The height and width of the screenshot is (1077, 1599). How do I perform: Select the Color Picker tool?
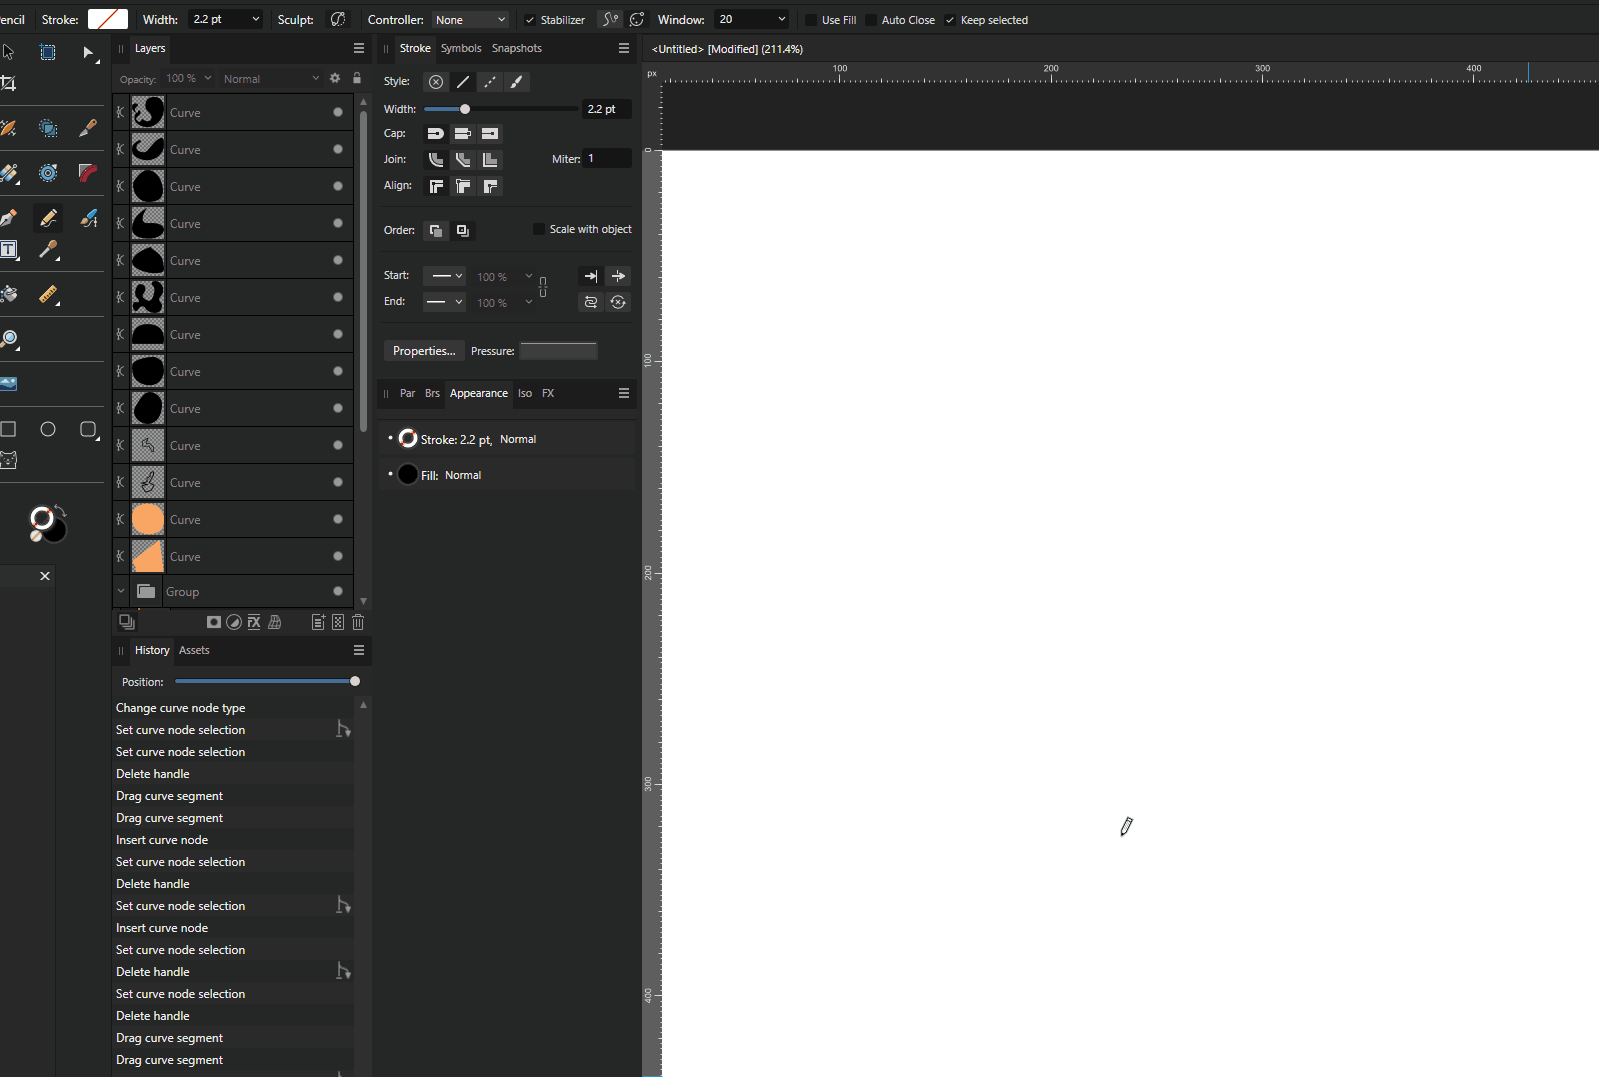(48, 250)
